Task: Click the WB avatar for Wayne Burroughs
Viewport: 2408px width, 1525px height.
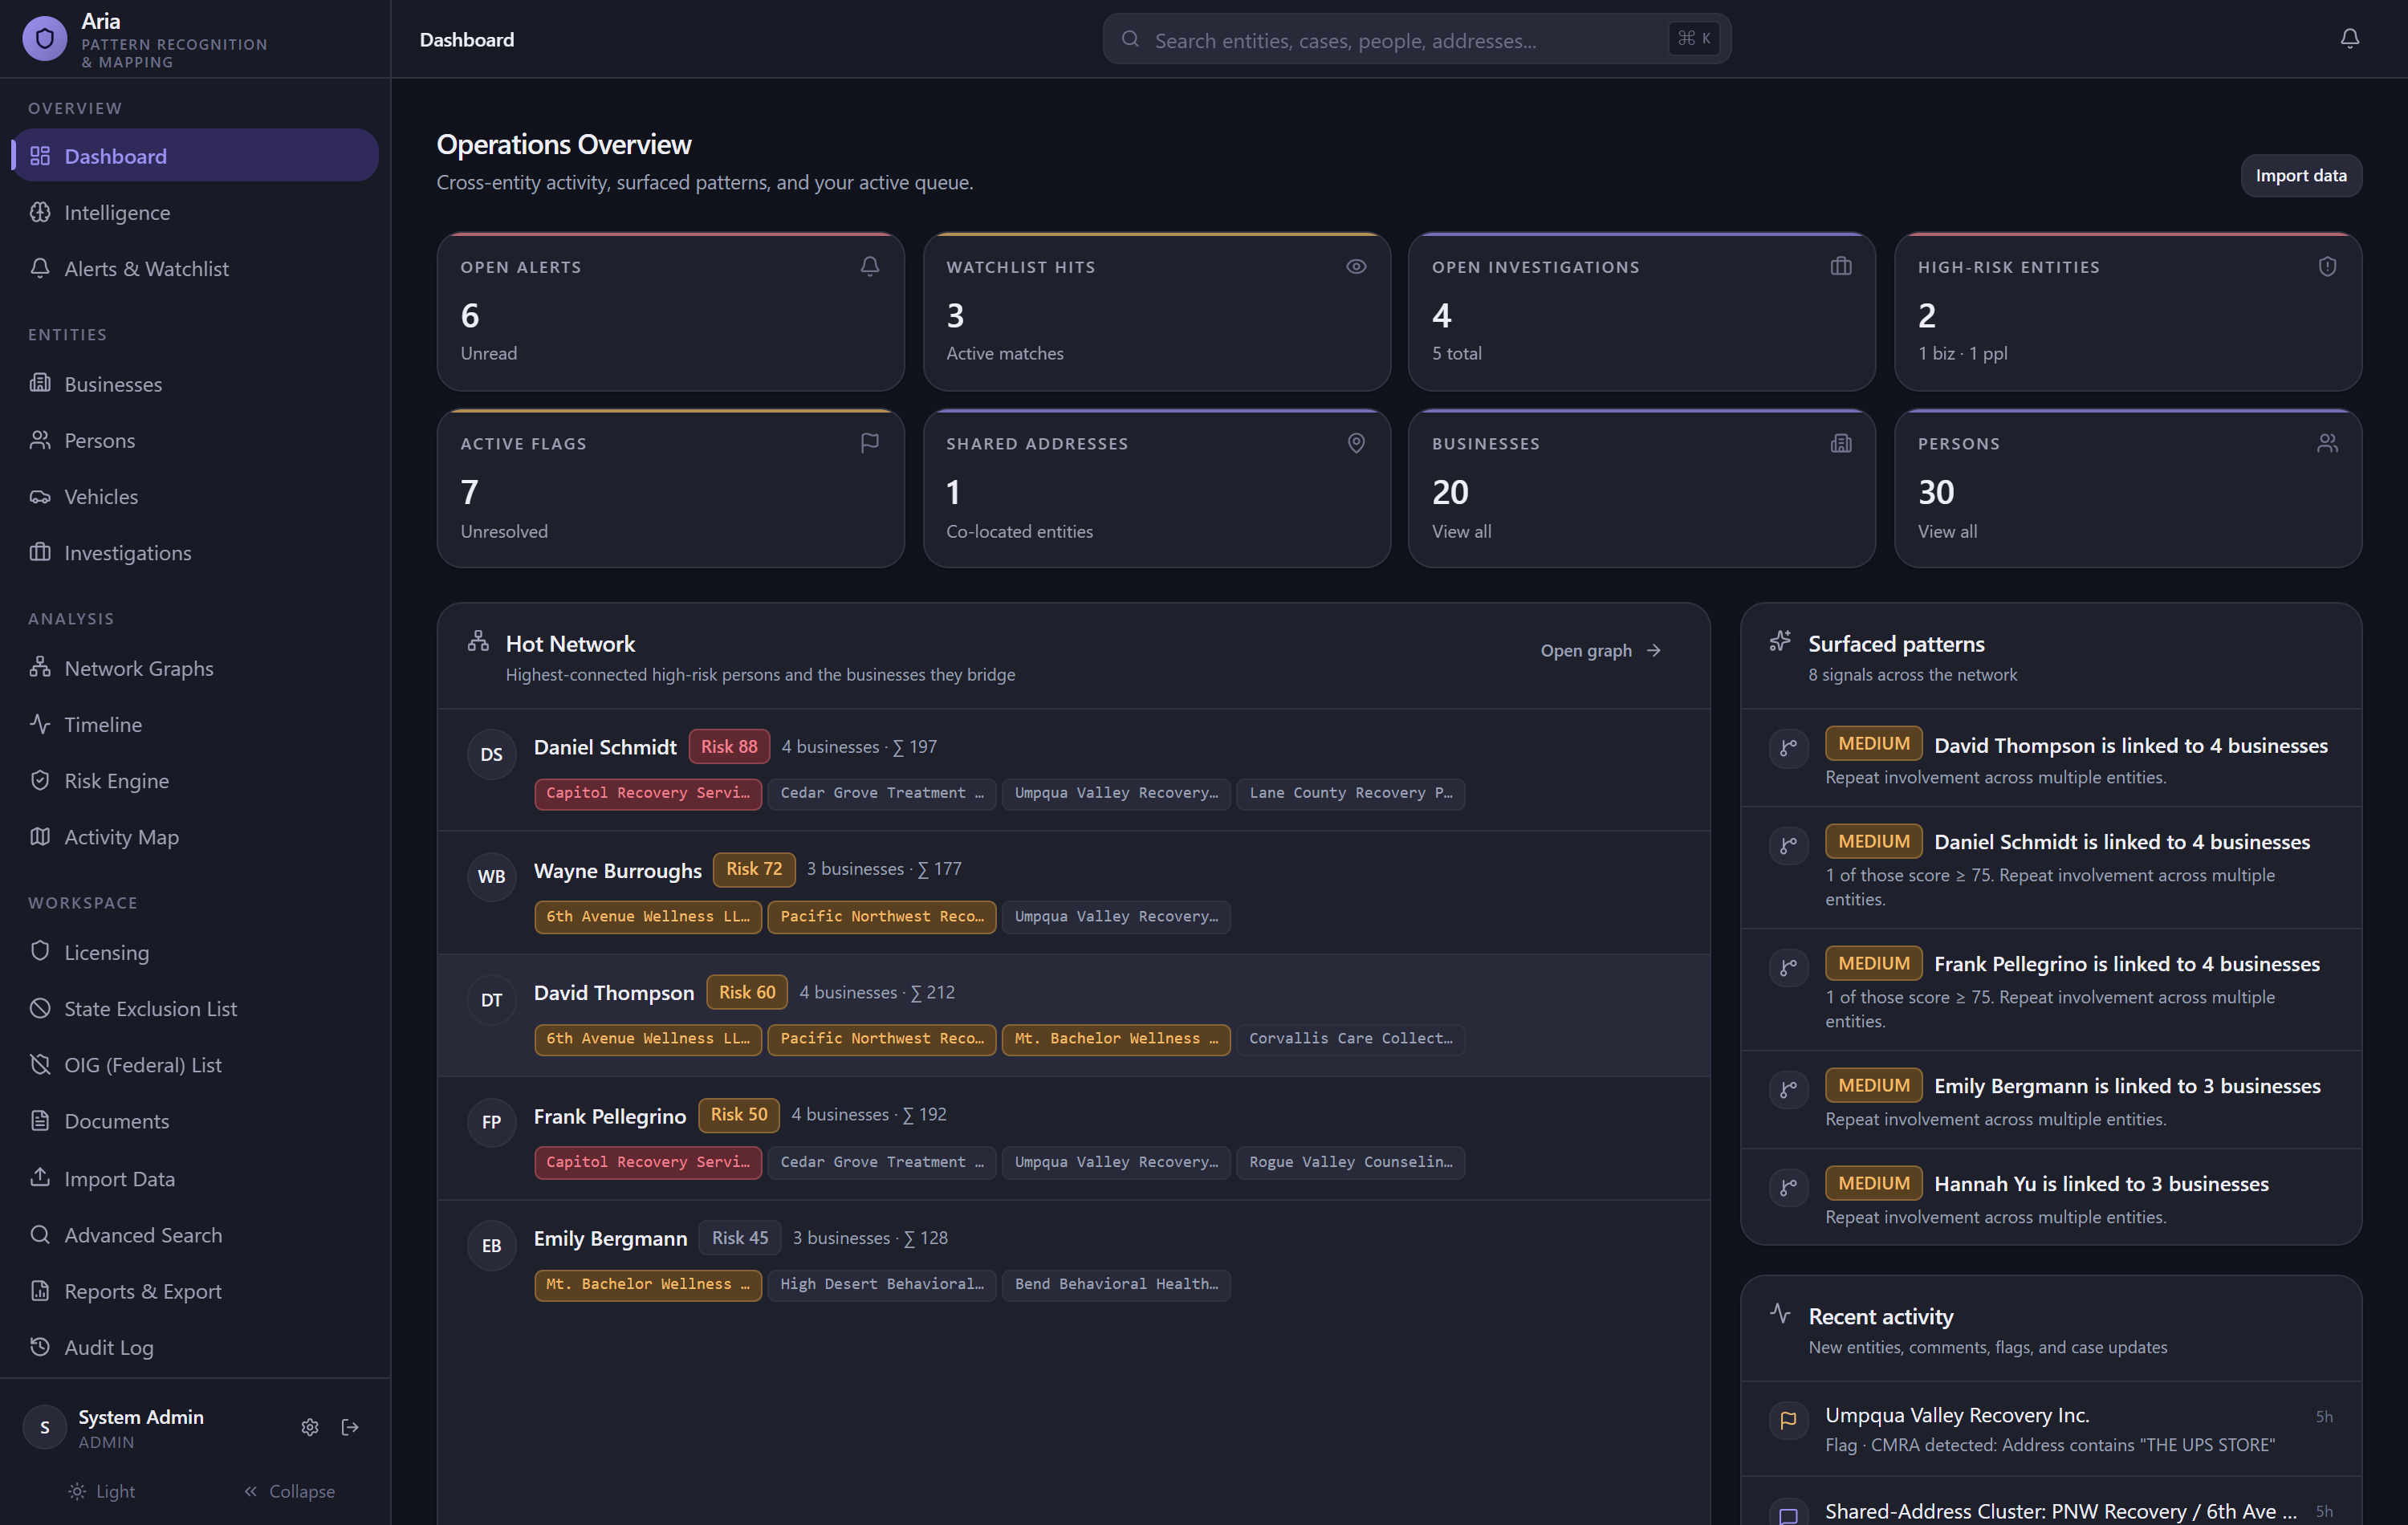Action: tap(491, 877)
